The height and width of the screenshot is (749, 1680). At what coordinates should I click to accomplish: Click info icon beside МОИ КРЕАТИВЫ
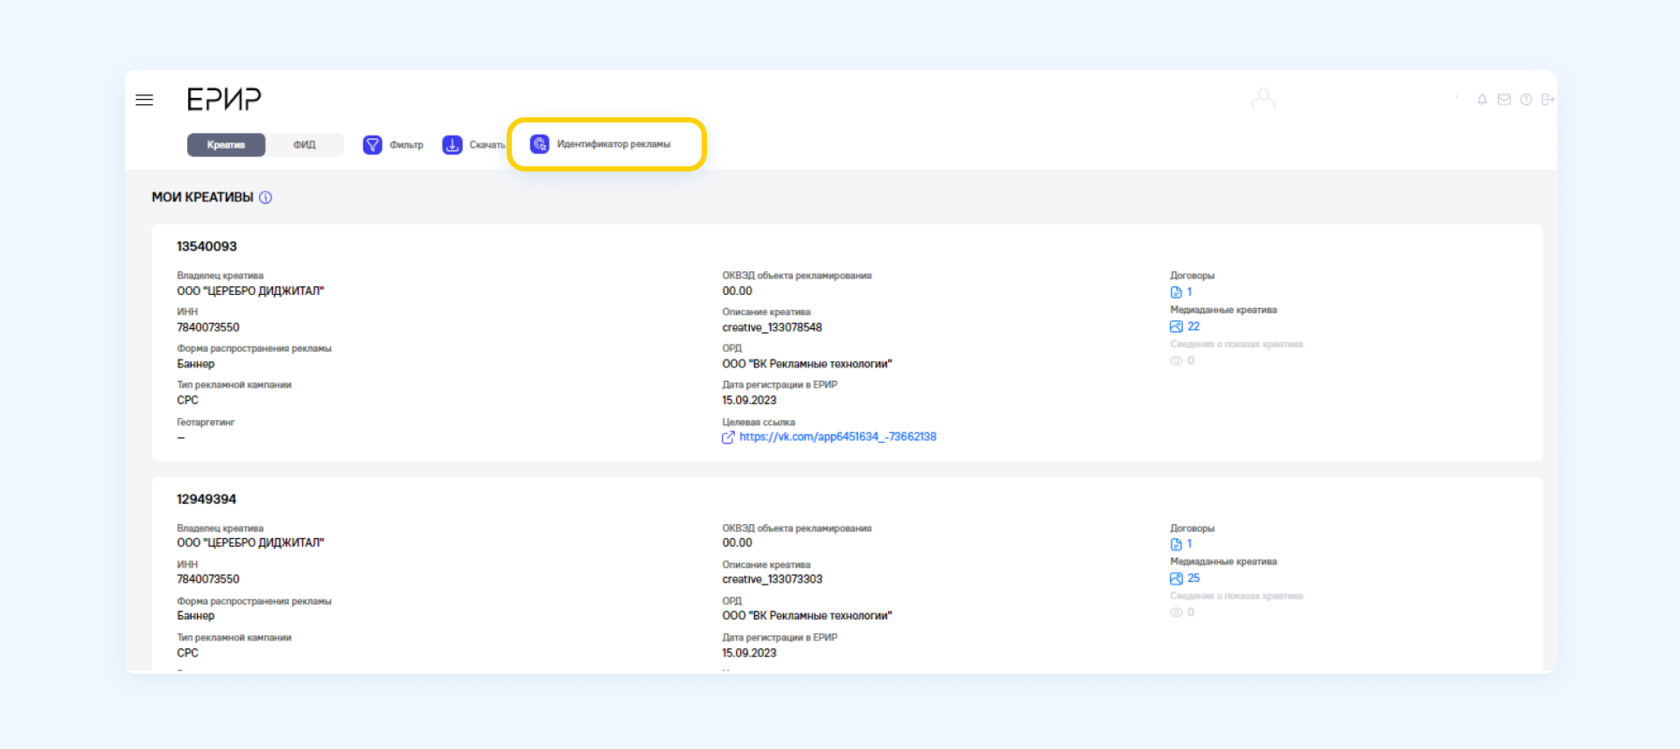click(x=265, y=197)
